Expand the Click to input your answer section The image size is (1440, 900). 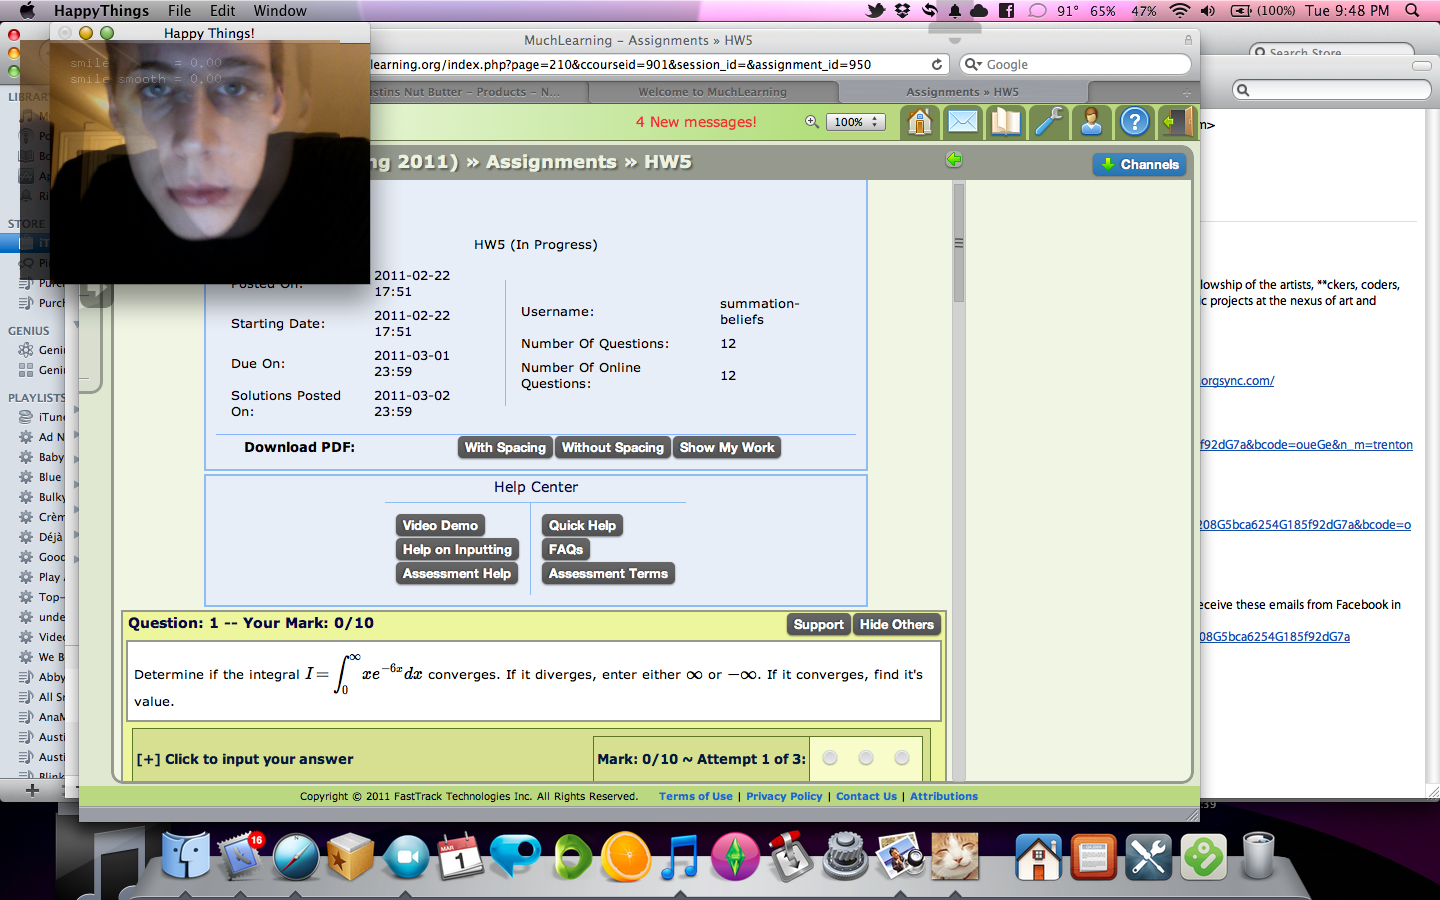click(x=245, y=759)
